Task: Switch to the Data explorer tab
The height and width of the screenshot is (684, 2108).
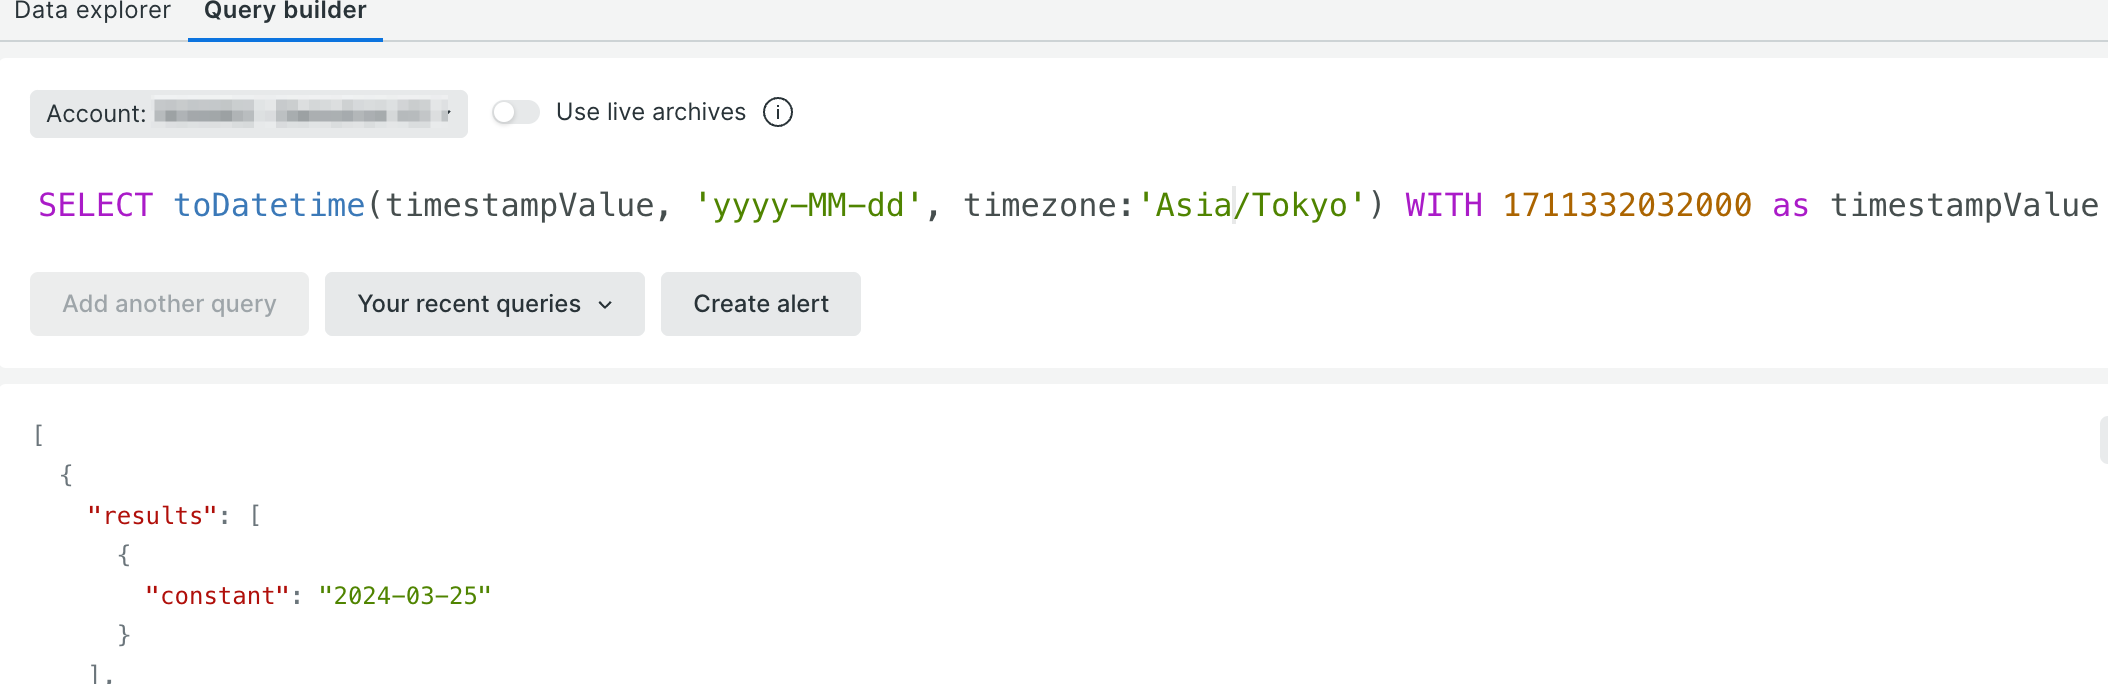Action: pyautogui.click(x=92, y=11)
